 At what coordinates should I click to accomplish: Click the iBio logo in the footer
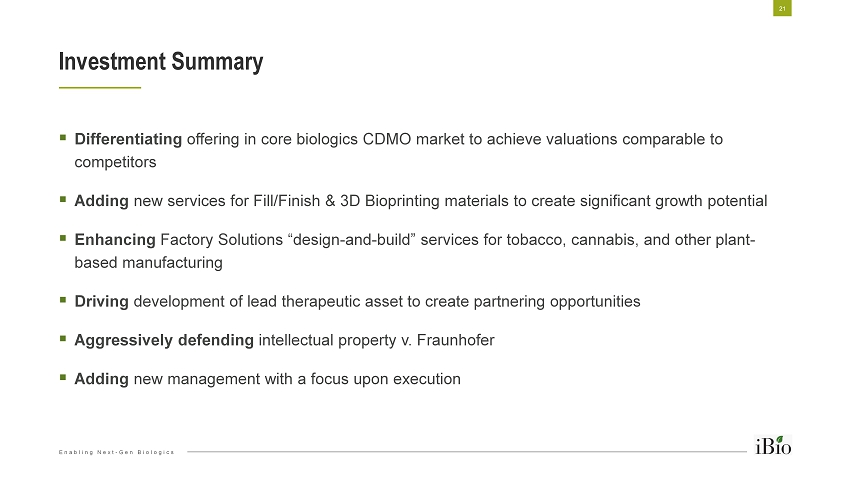point(773,445)
